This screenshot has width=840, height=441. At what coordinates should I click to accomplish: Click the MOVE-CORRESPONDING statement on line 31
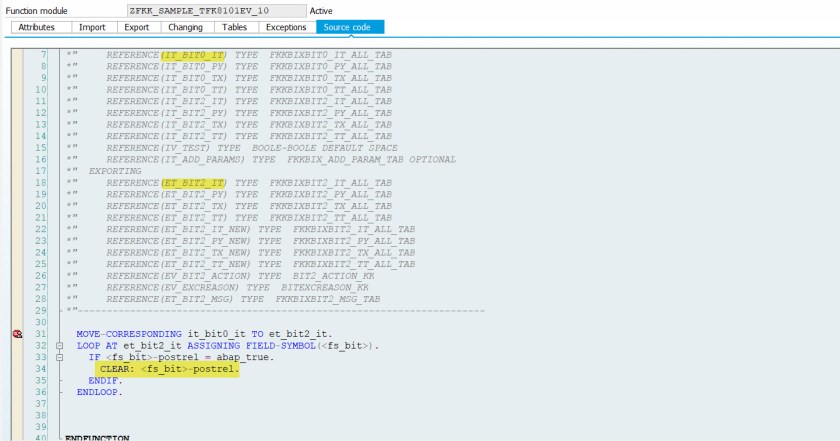[x=204, y=334]
